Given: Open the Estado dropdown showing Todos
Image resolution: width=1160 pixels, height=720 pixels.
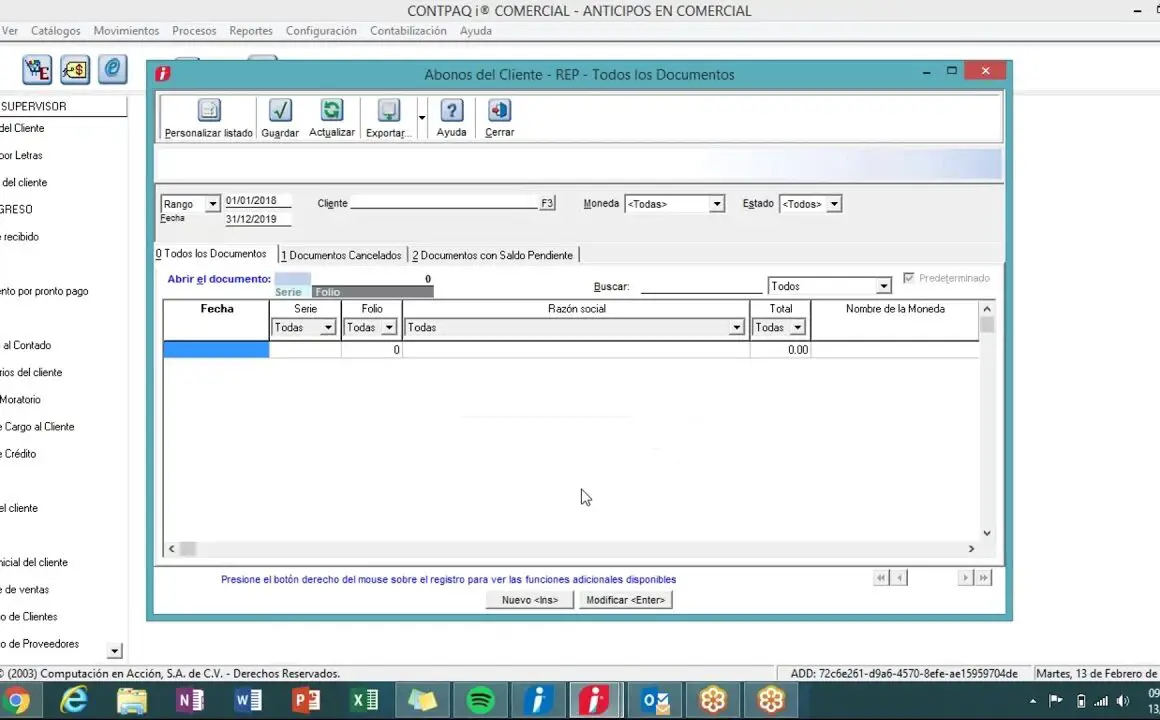Looking at the screenshot, I should 834,204.
